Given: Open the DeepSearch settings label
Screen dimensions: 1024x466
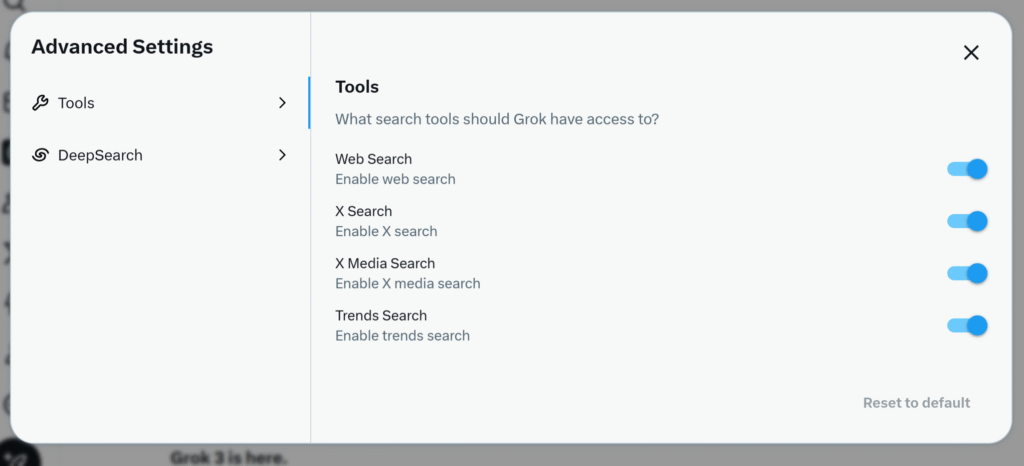Looking at the screenshot, I should pyautogui.click(x=100, y=155).
